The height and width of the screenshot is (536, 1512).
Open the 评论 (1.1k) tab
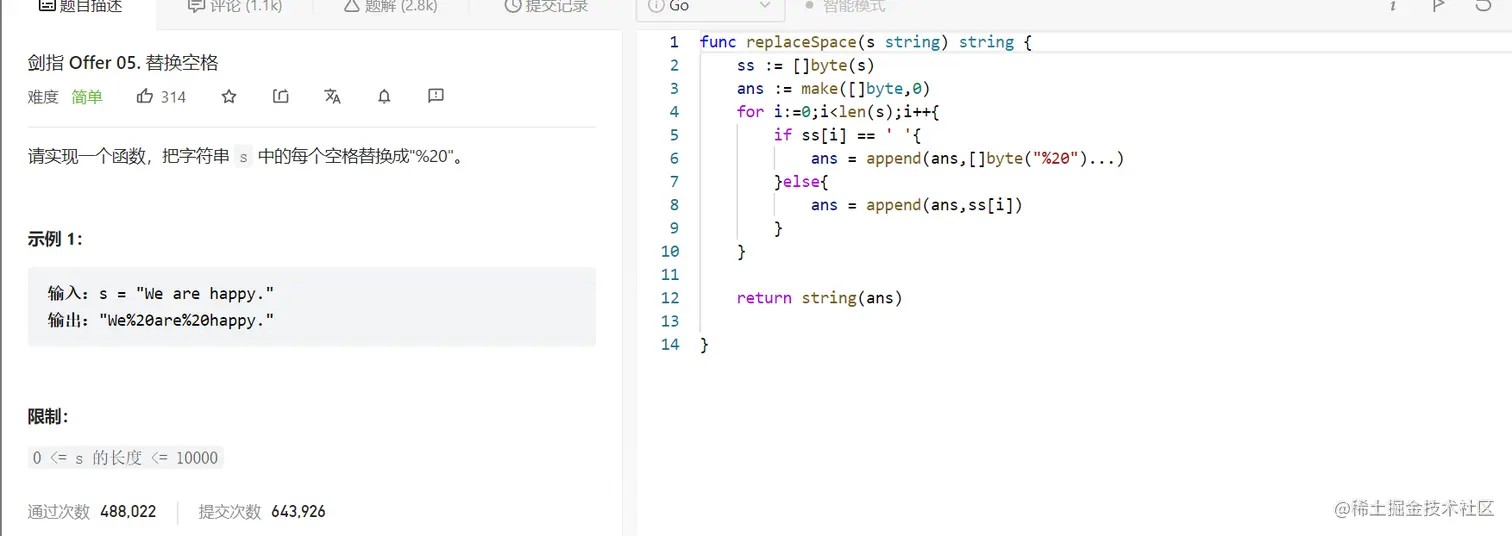click(x=234, y=6)
